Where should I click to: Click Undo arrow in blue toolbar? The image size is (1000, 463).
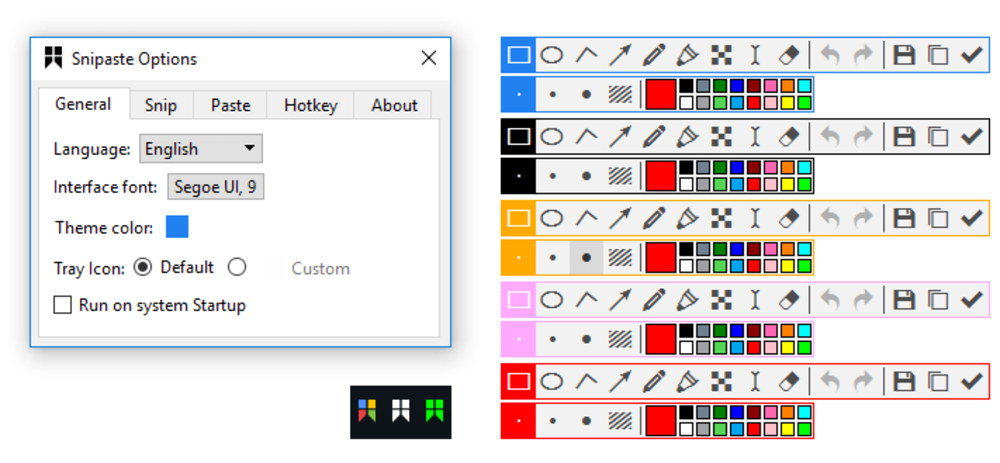(830, 55)
